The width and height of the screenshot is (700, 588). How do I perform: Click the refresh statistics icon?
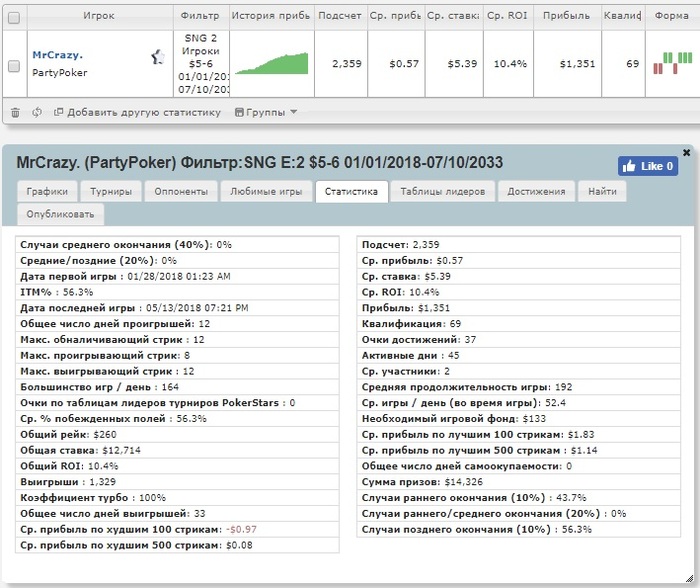[x=37, y=112]
